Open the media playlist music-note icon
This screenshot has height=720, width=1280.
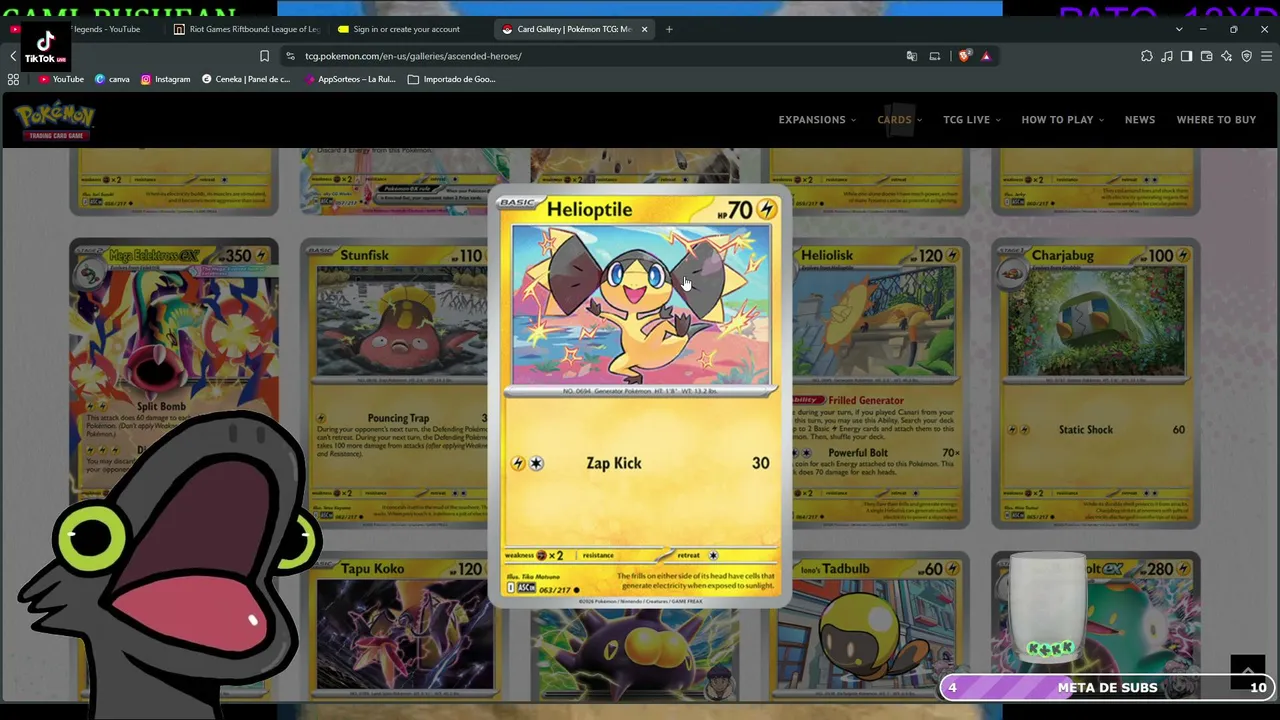pos(1167,56)
